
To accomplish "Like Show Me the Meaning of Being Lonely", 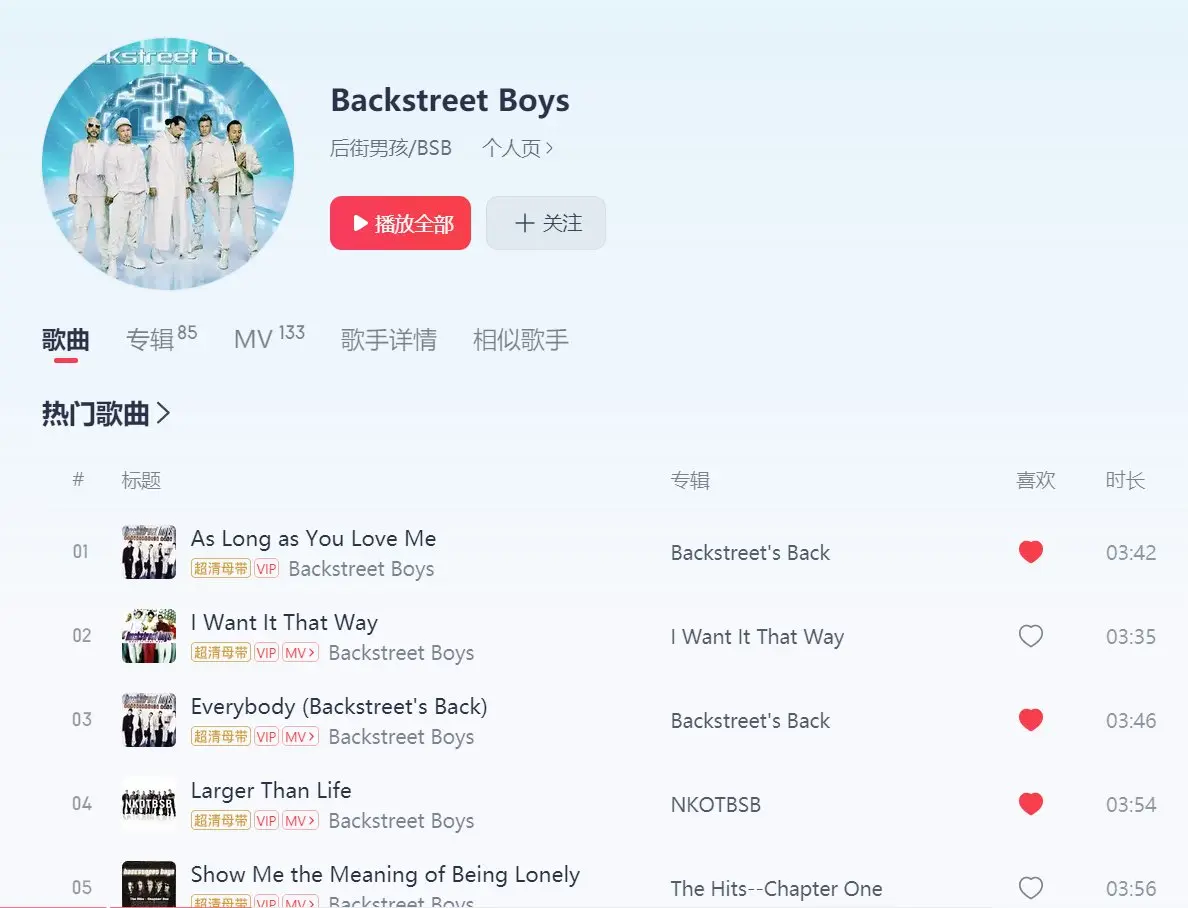I will [1030, 888].
